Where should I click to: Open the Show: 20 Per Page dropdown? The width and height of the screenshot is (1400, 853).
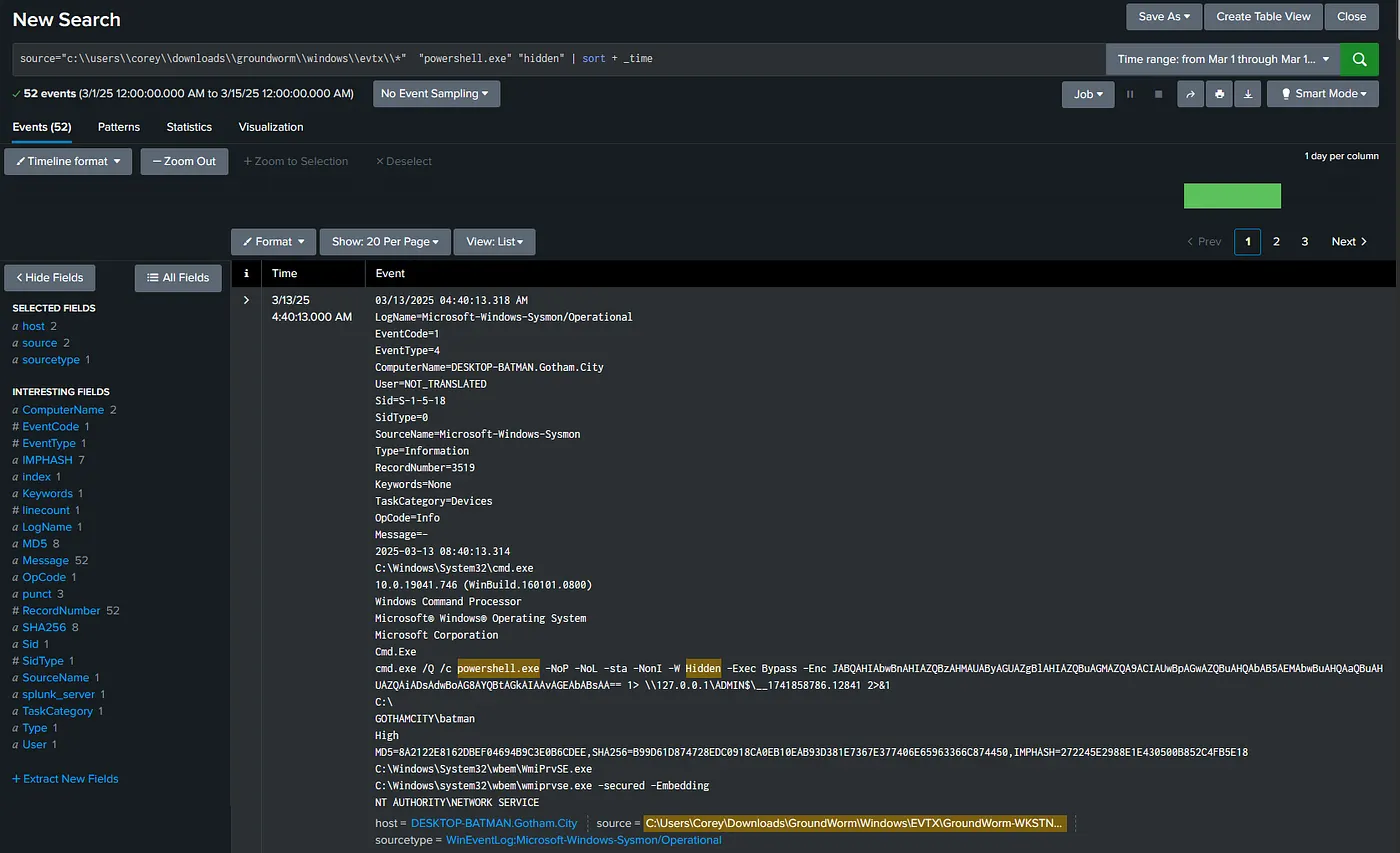(385, 242)
